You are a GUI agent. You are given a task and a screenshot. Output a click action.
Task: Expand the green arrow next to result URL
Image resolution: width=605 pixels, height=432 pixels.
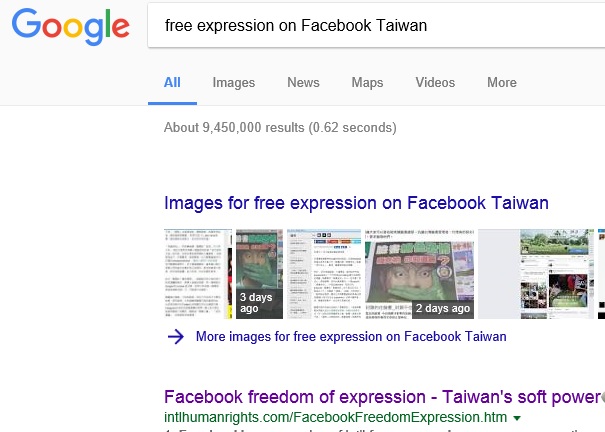517,418
